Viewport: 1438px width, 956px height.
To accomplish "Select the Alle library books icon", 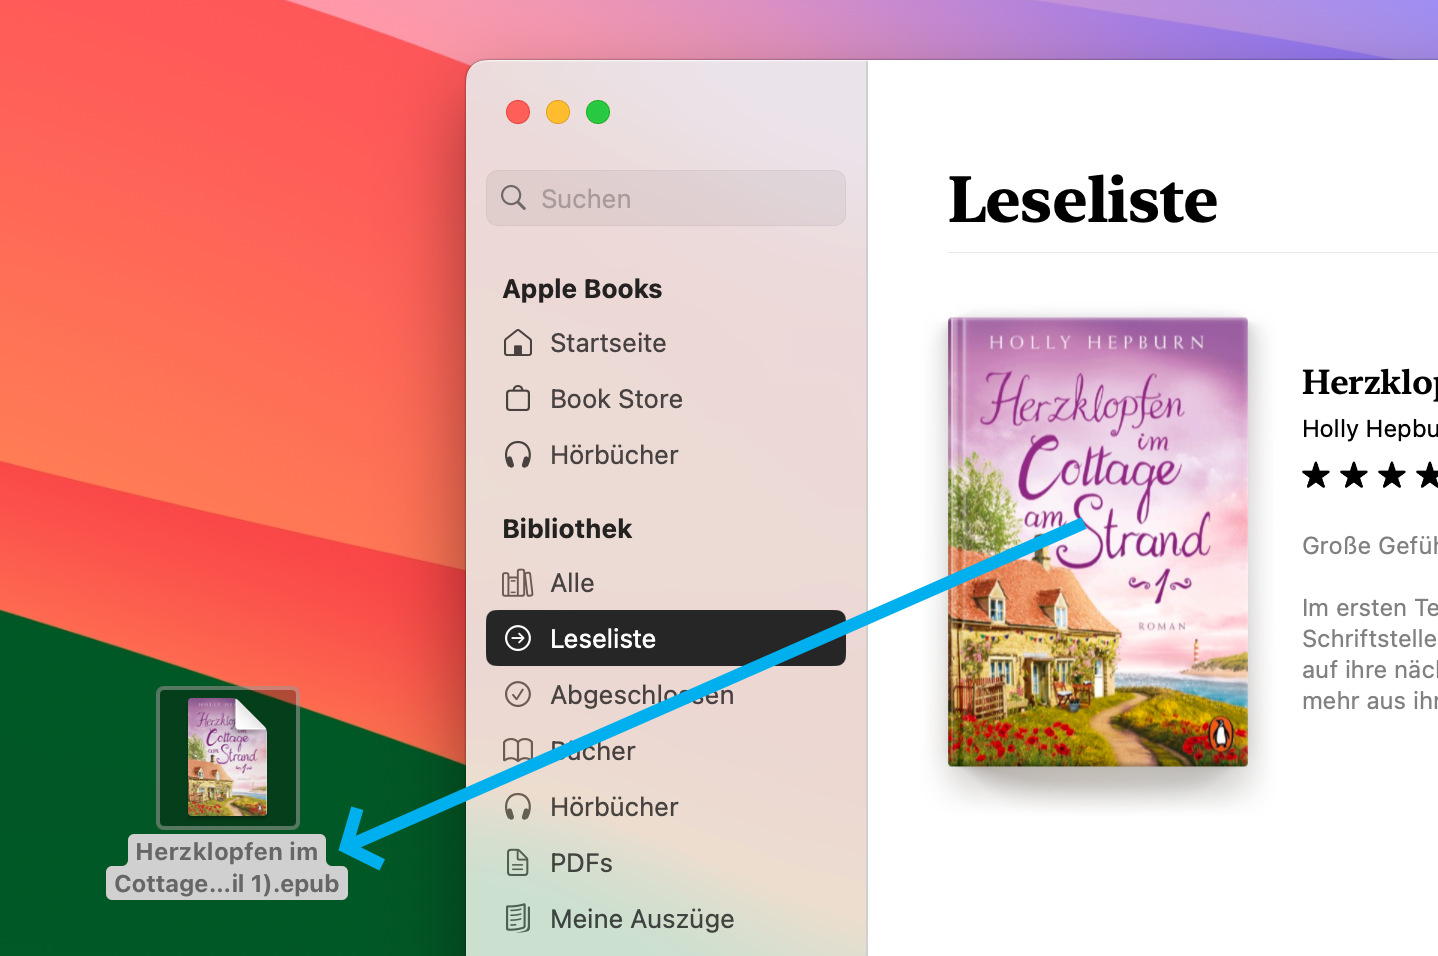I will pos(518,583).
